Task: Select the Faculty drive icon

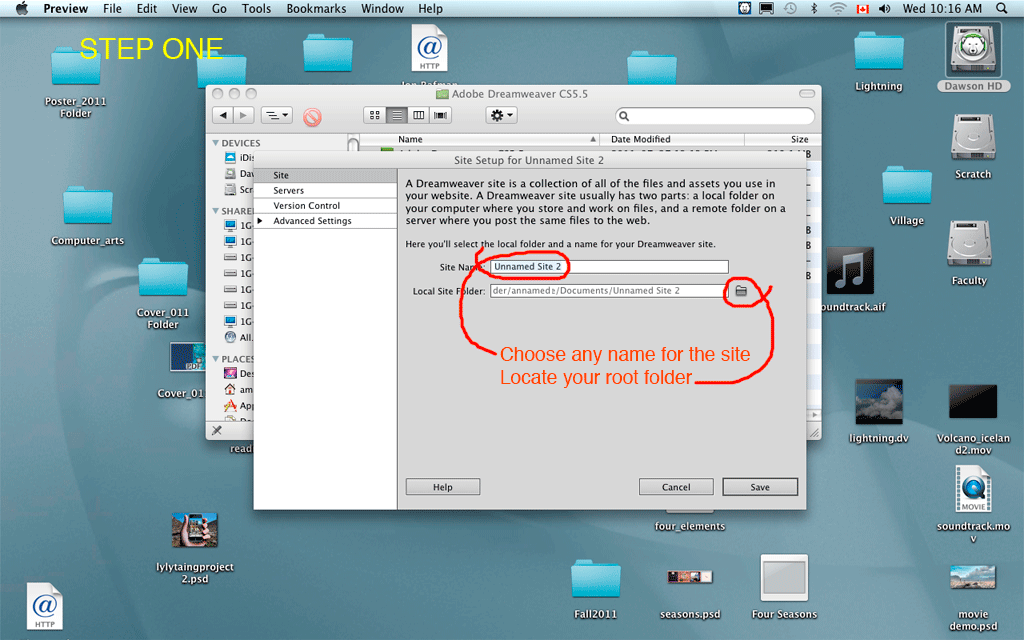Action: pyautogui.click(x=969, y=245)
